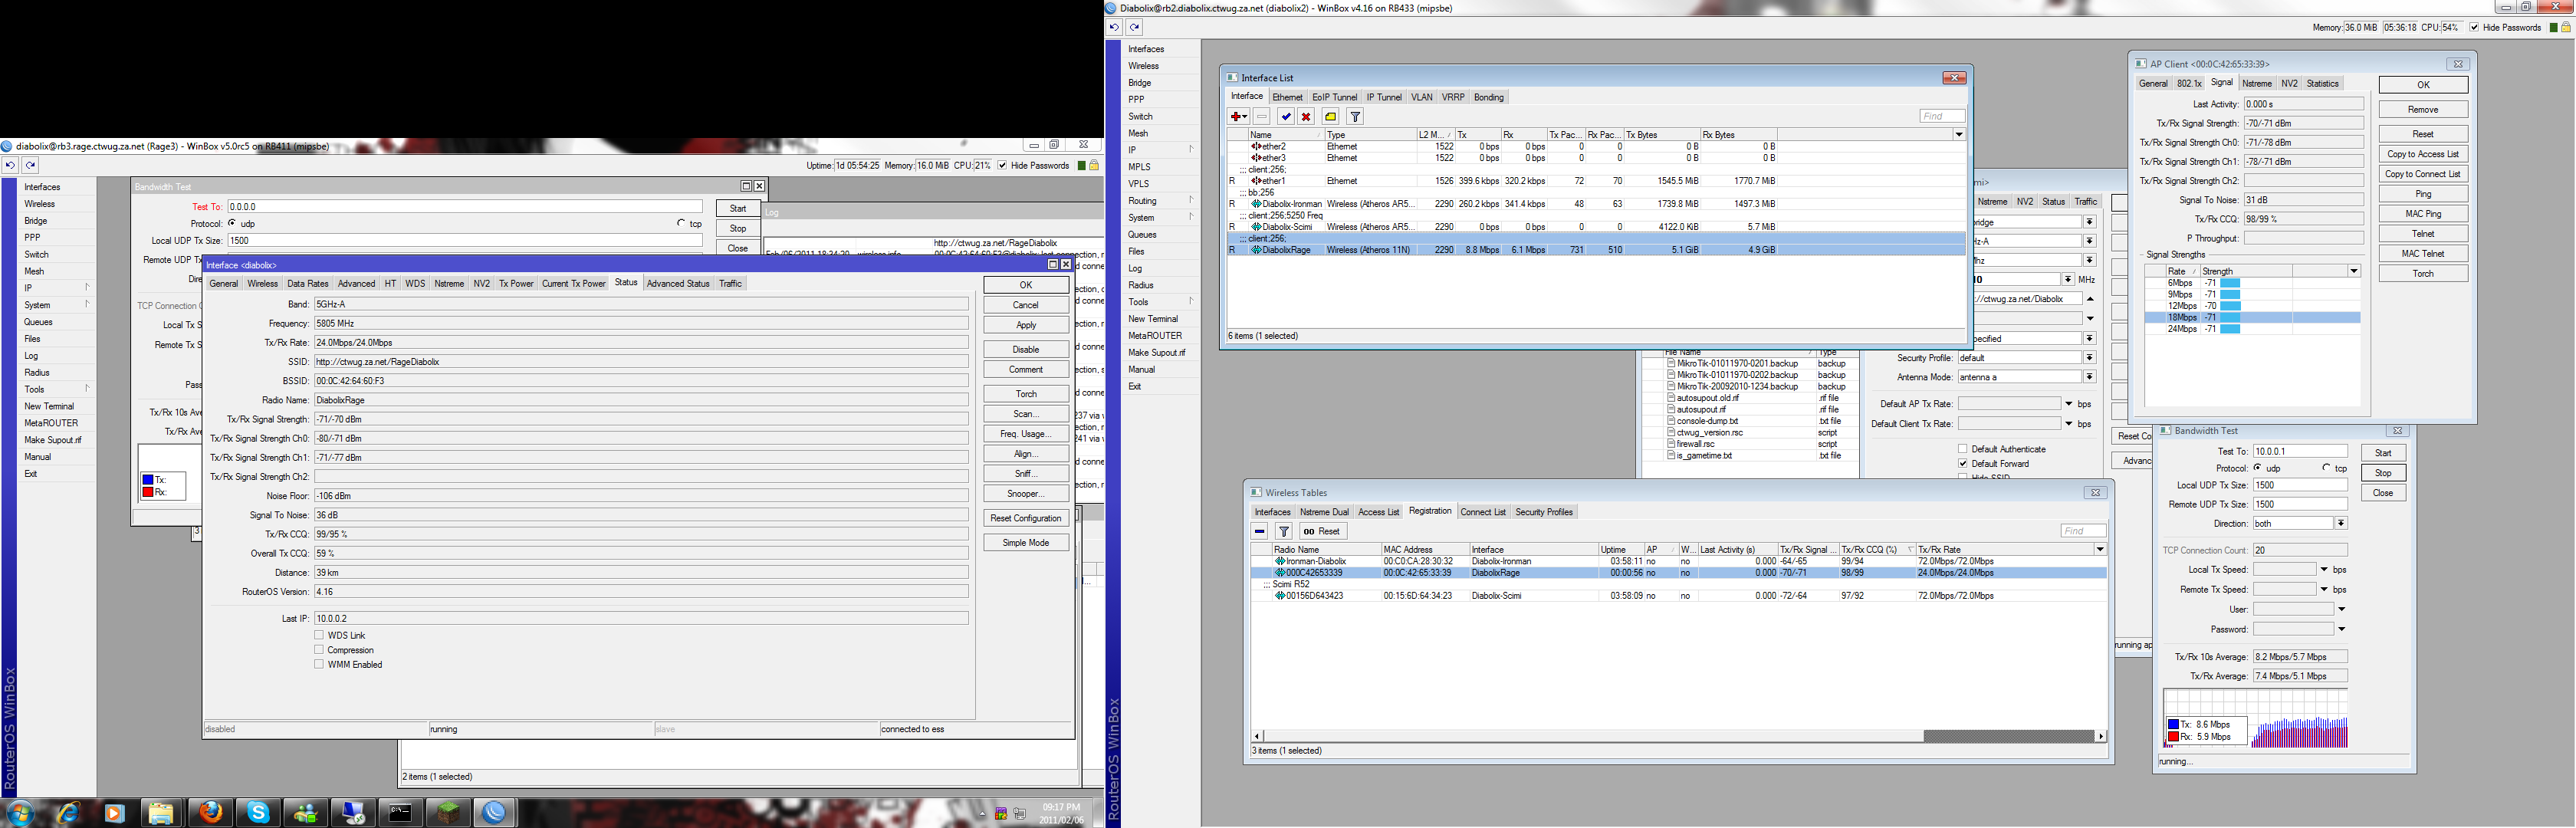
Task: Click undo arrow in Rage3 WinBox toolbar
Action: pyautogui.click(x=10, y=165)
